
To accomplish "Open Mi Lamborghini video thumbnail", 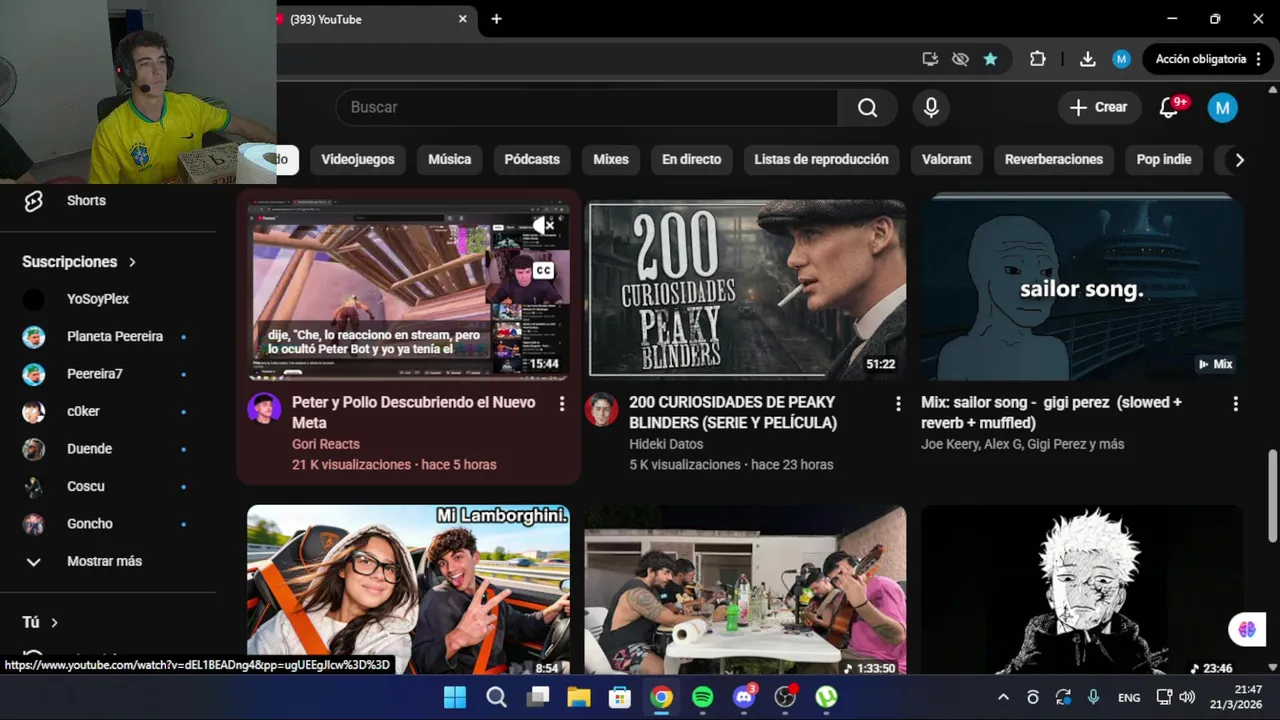I will [409, 590].
